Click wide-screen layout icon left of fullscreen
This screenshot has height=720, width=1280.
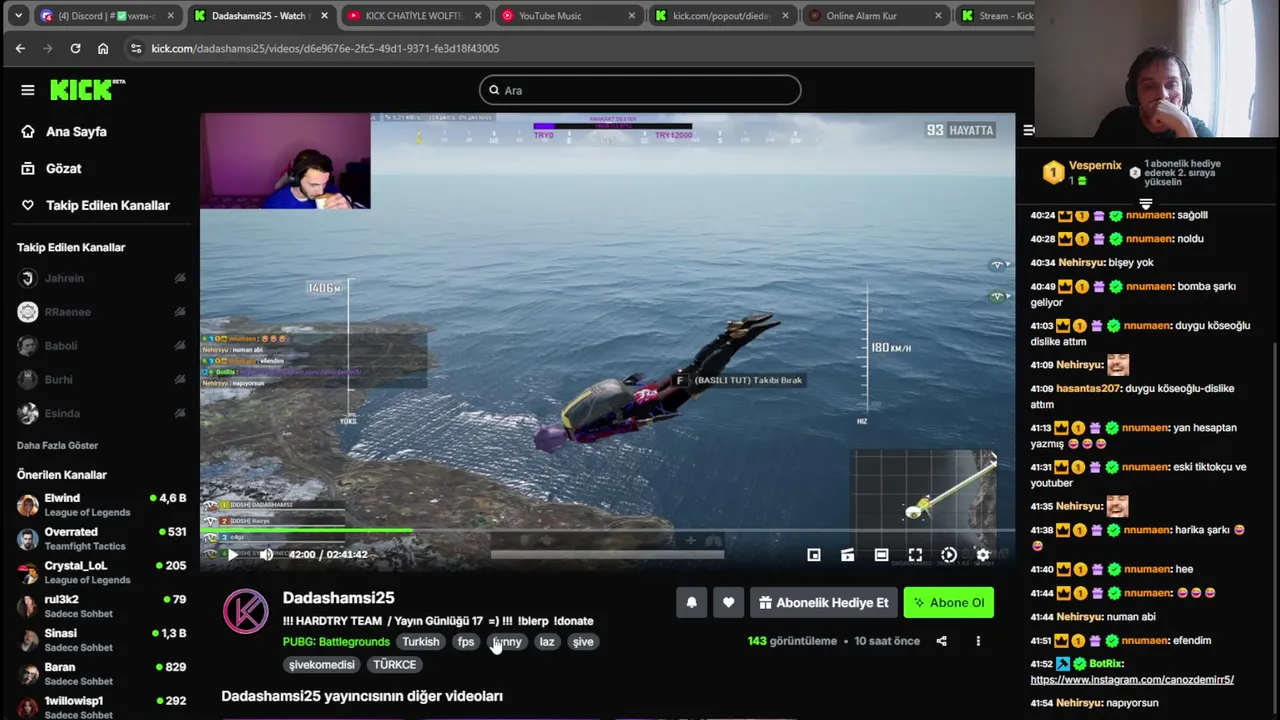click(x=881, y=555)
